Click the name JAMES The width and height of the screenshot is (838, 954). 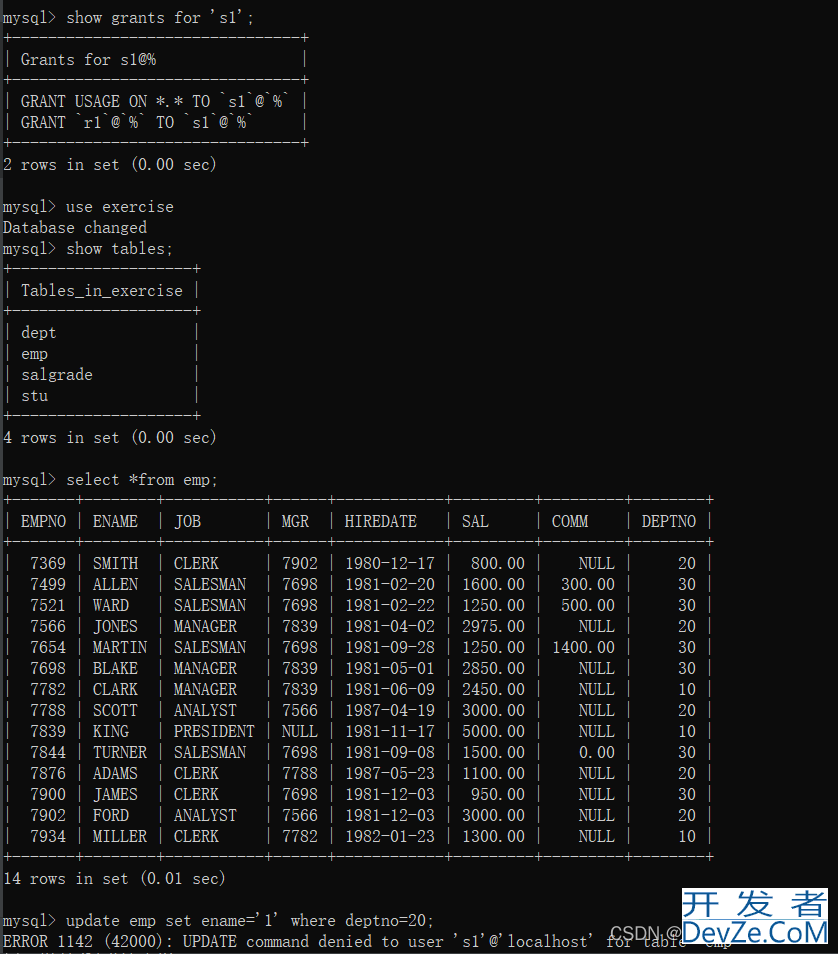[115, 795]
